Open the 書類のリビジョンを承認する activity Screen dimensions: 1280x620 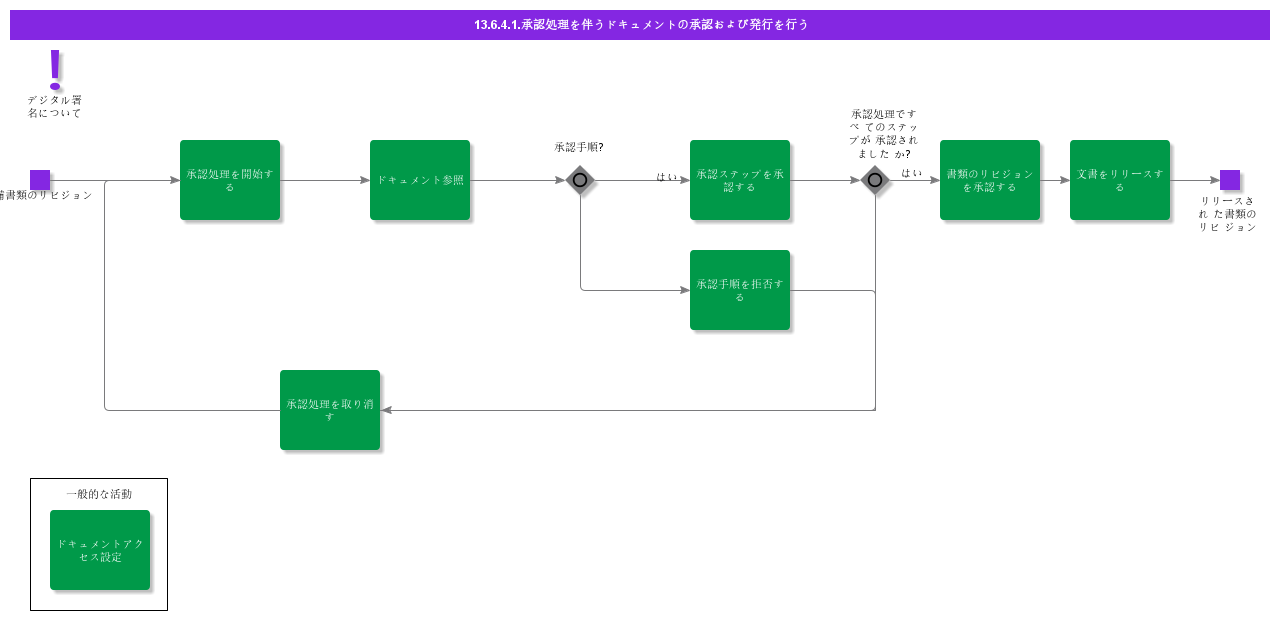(990, 180)
